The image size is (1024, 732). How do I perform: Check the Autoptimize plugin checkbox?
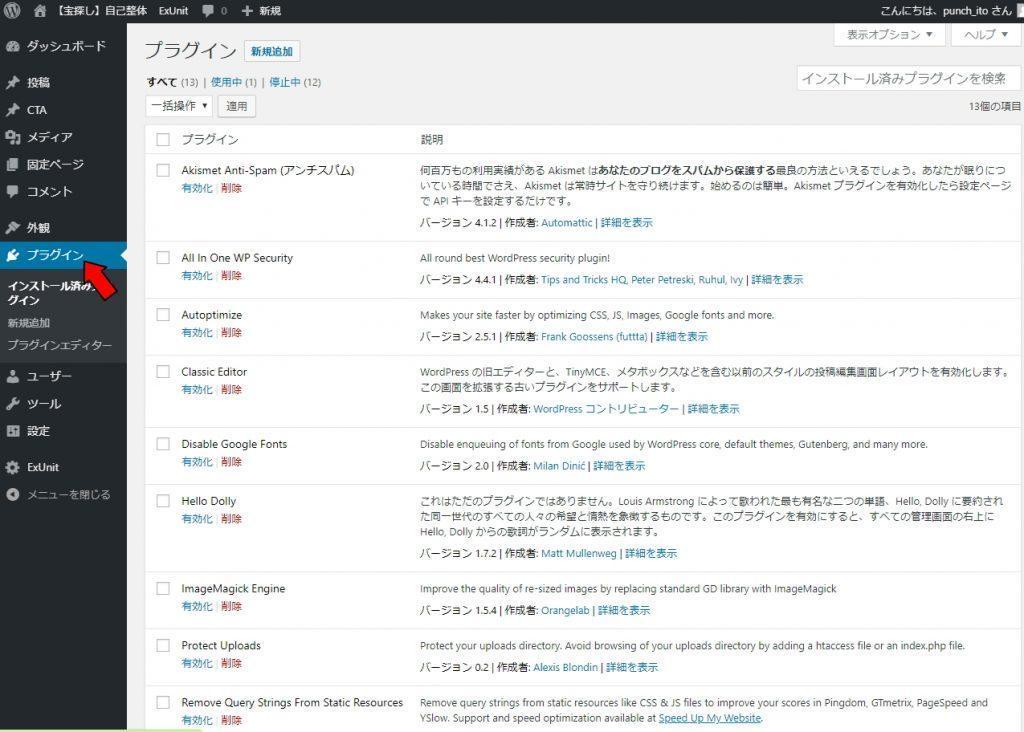coord(163,315)
